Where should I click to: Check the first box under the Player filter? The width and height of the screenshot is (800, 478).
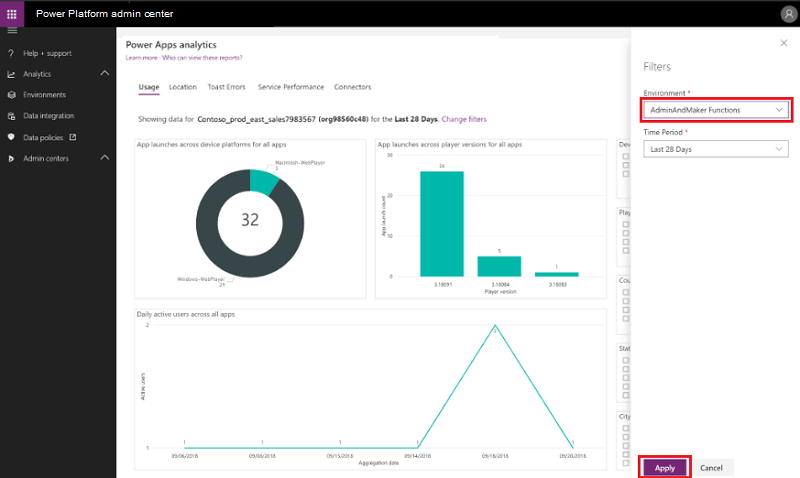[623, 224]
